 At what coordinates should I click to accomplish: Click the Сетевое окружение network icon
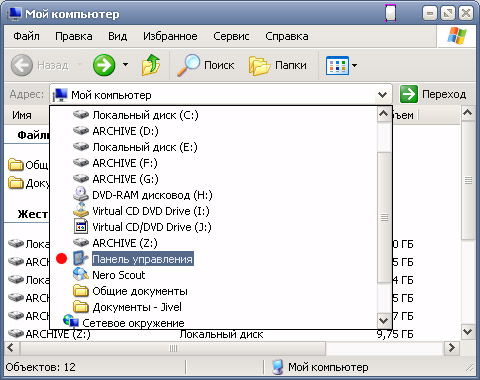coord(71,321)
